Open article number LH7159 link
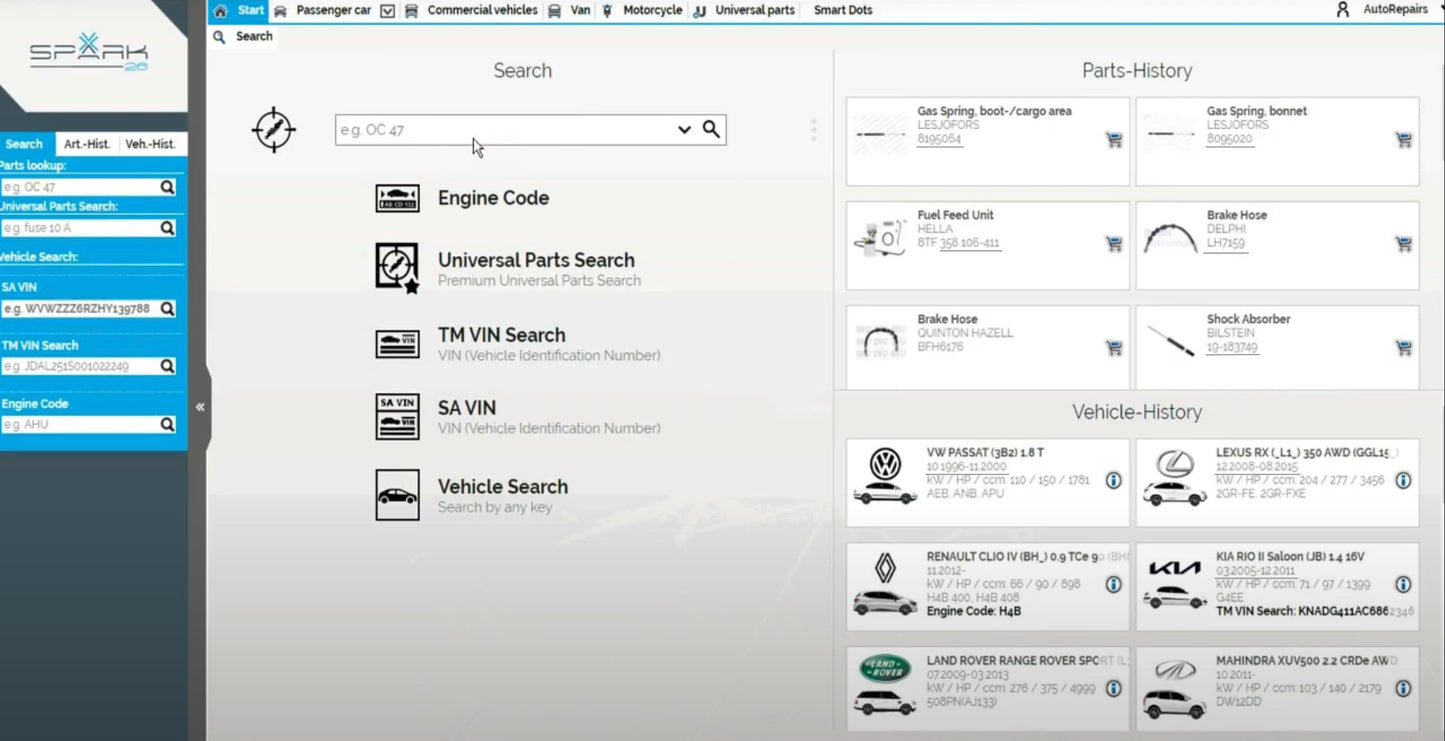This screenshot has width=1445, height=741. click(x=1225, y=243)
